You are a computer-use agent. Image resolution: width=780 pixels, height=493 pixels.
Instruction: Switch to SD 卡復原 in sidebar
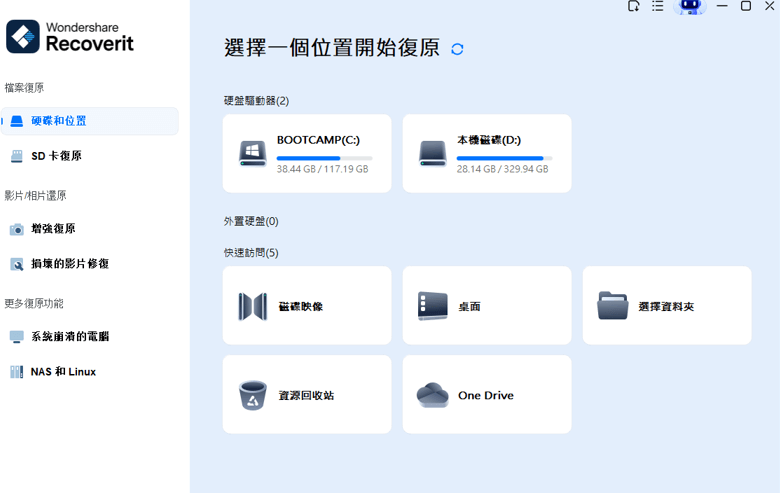(56, 156)
